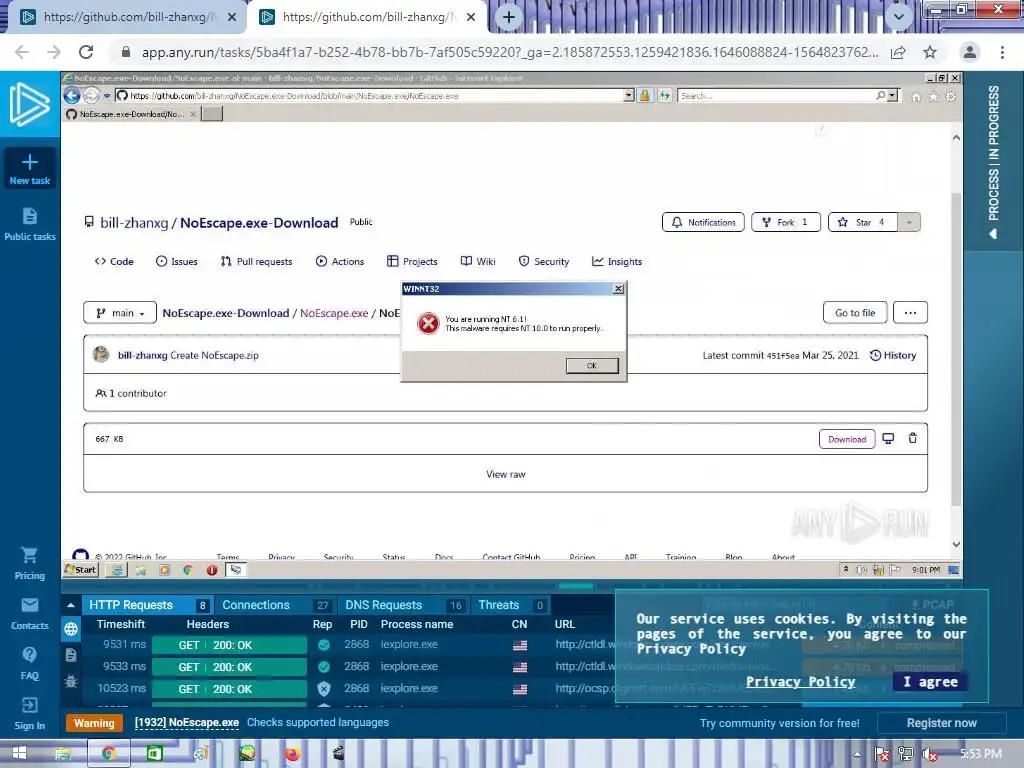Viewport: 1024px width, 768px height.
Task: Open the Pricing cart icon
Action: point(29,556)
